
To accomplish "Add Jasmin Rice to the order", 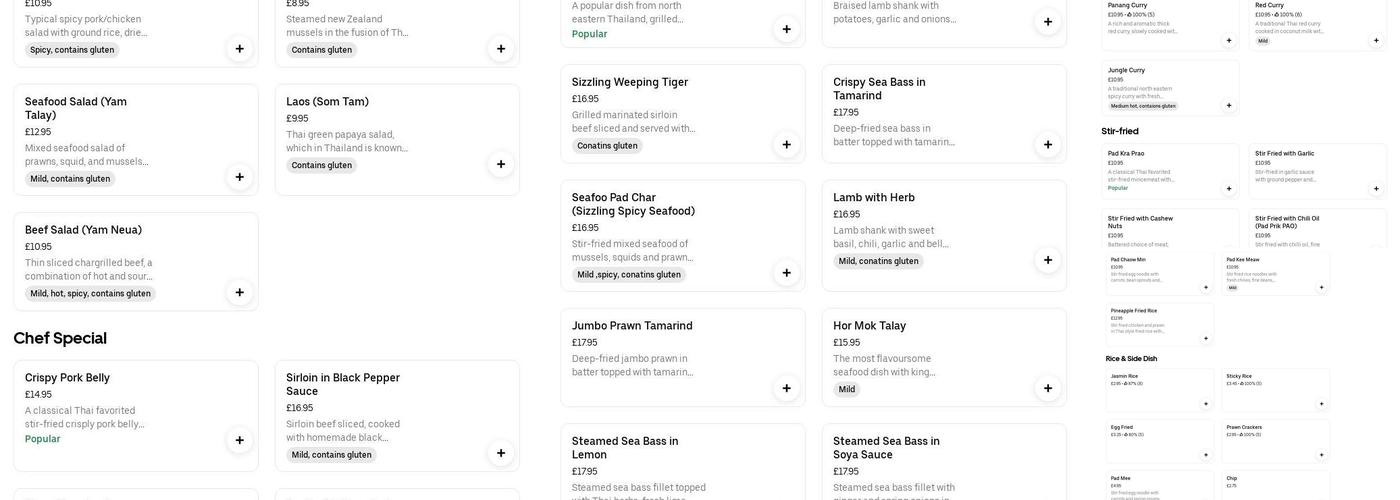I will 1205,404.
